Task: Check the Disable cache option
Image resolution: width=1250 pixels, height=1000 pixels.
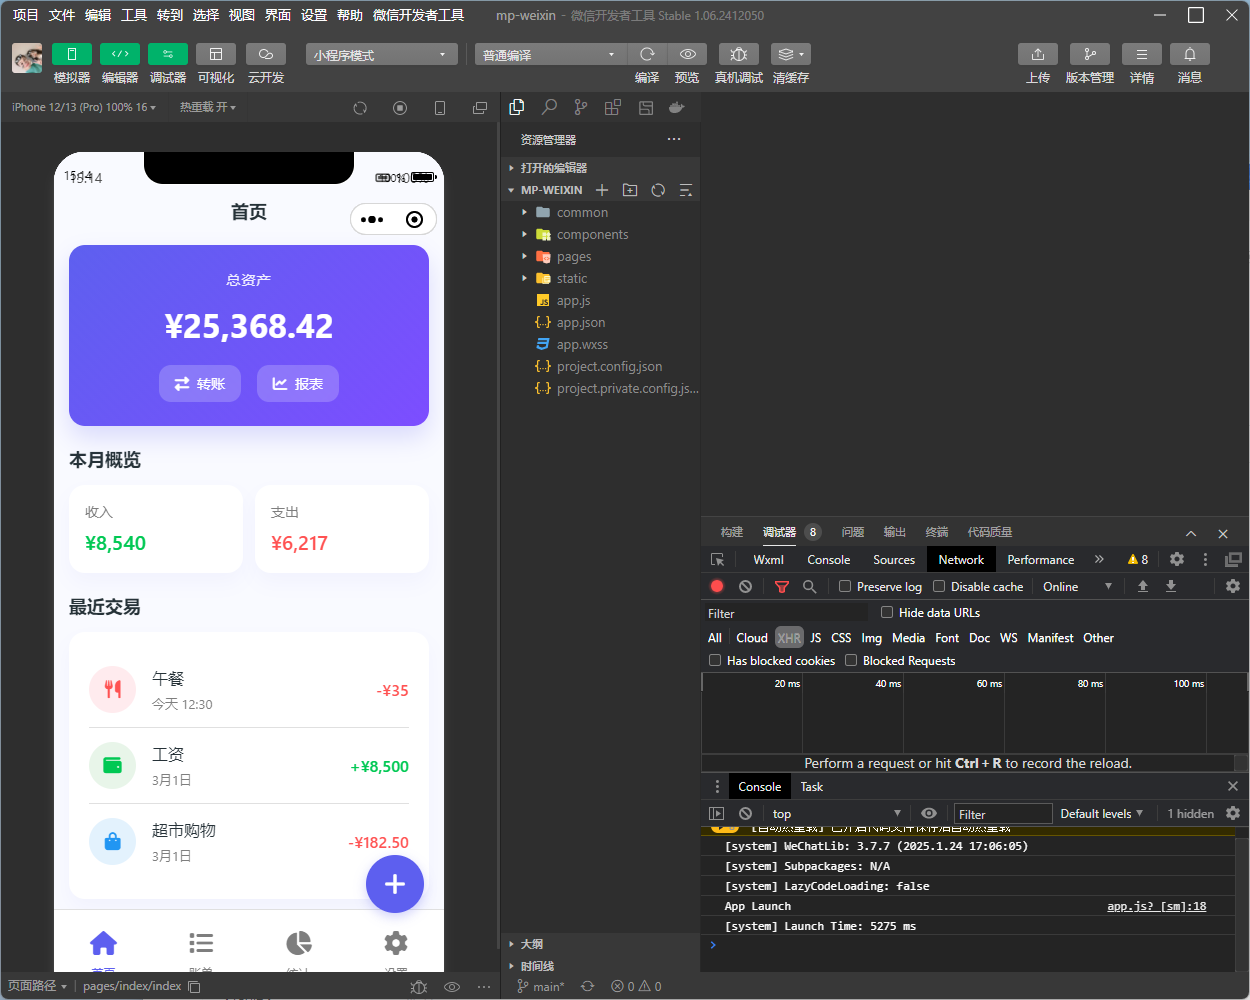Action: 939,587
